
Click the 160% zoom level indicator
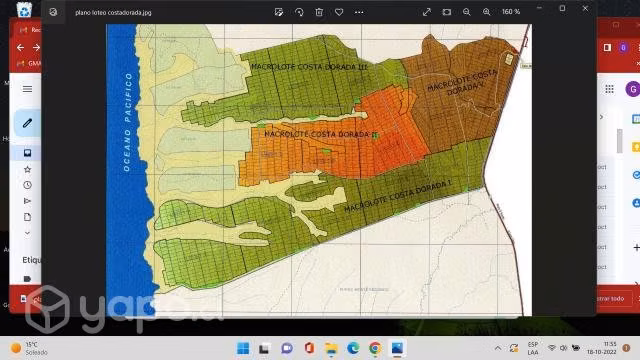tap(511, 12)
